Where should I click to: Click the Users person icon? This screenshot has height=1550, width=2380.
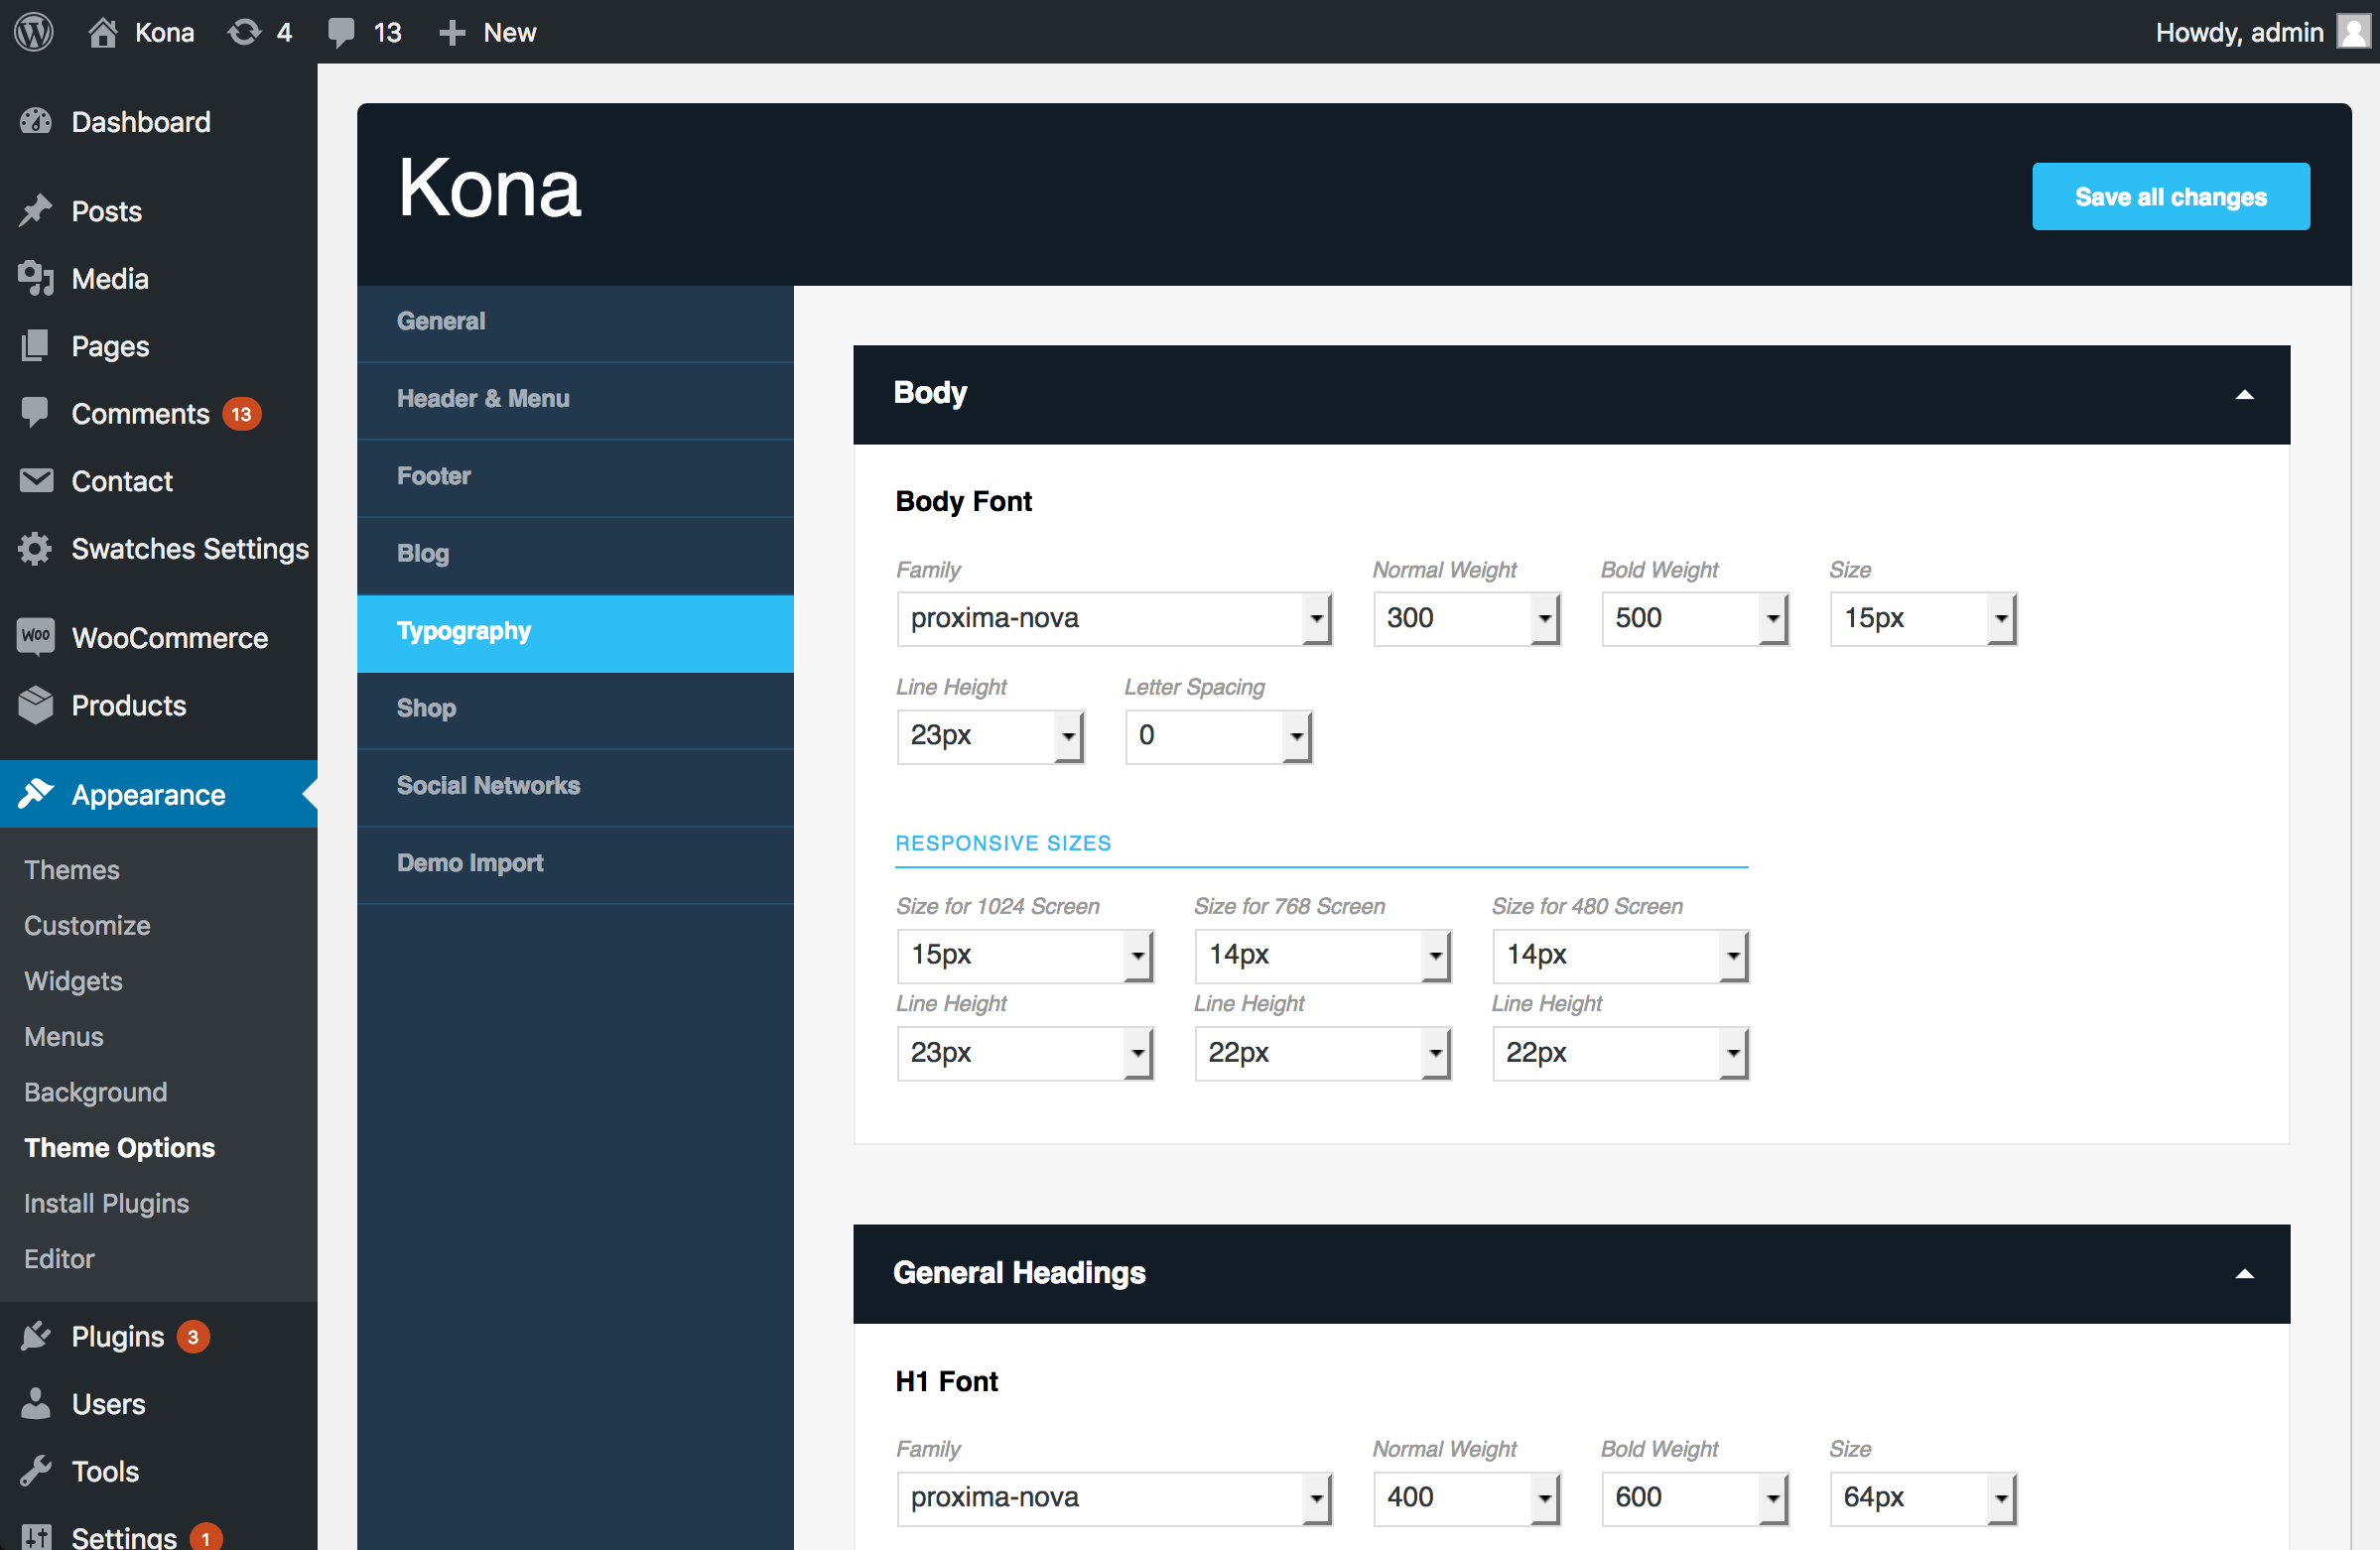36,1403
